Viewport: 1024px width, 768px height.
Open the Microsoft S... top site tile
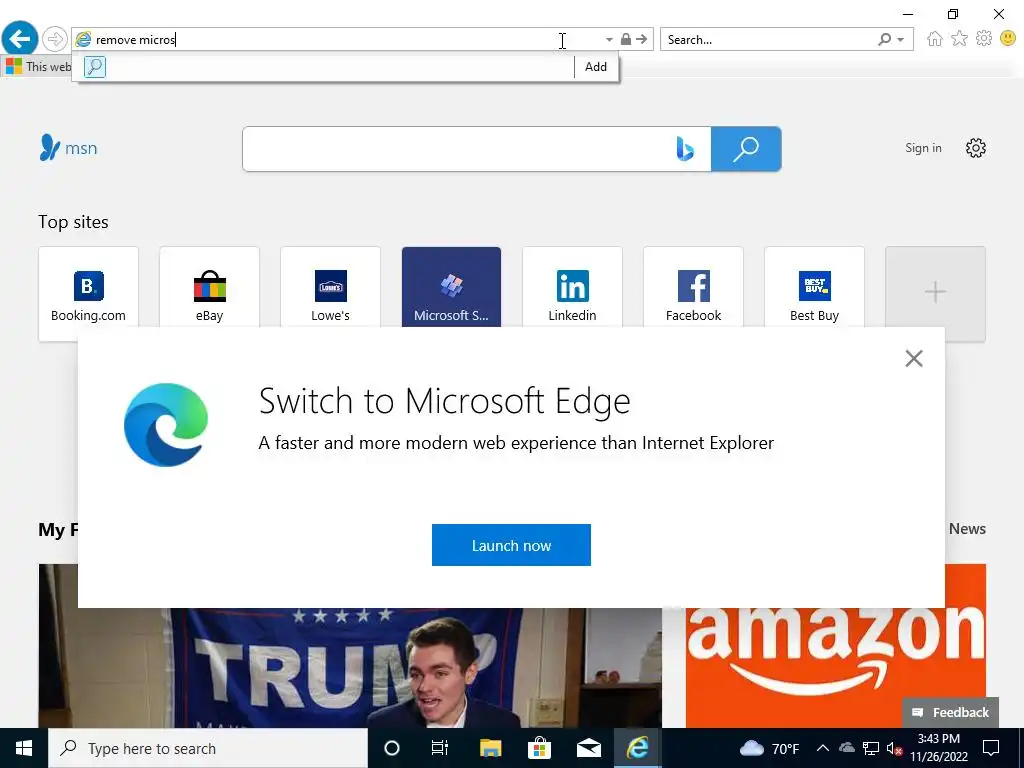pyautogui.click(x=451, y=287)
